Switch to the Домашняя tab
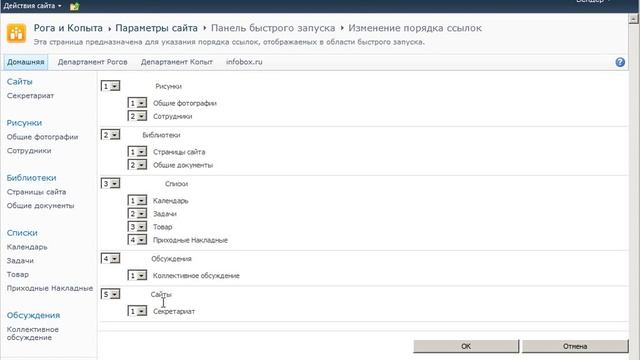Screen dimensions: 640x360 tap(25, 62)
